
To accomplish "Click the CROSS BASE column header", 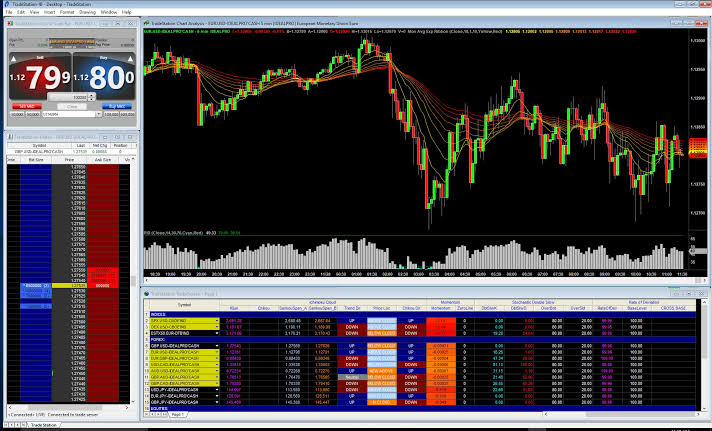I will click(673, 308).
